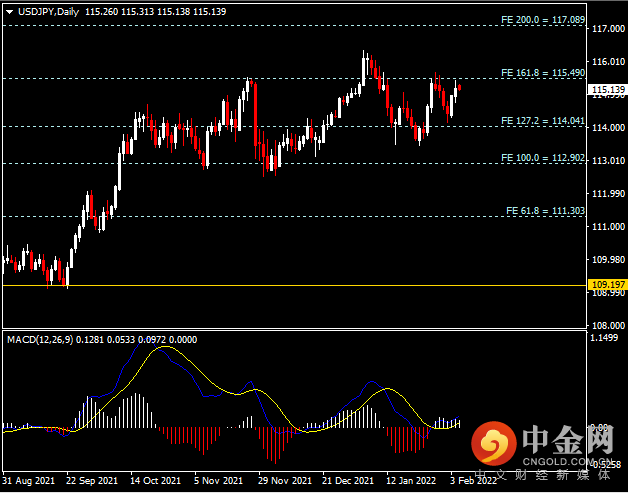The width and height of the screenshot is (628, 493).
Task: Select the FE 61.8 = 111.303 label
Action: click(545, 211)
